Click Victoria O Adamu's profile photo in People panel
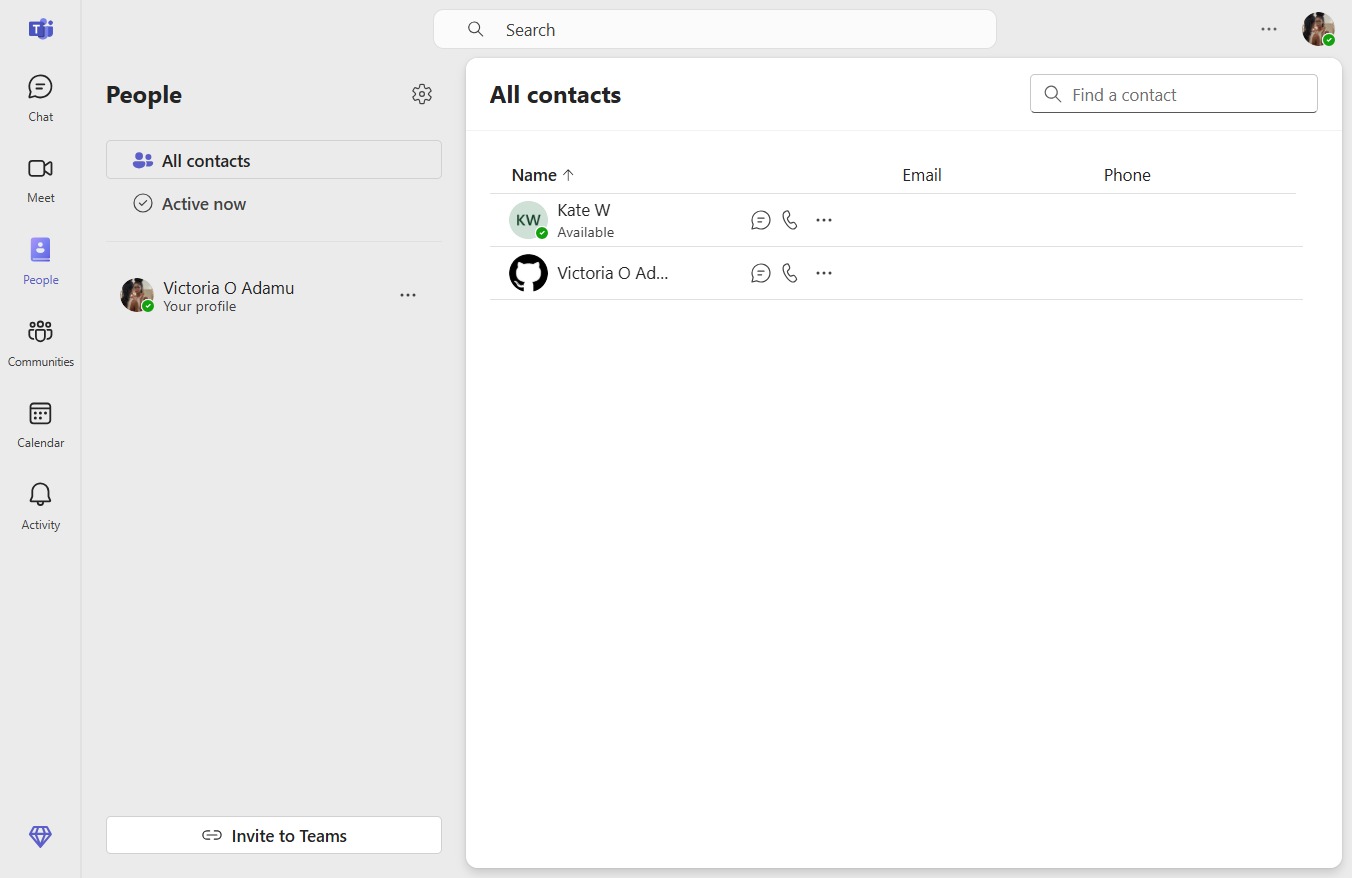The image size is (1352, 878). [137, 295]
